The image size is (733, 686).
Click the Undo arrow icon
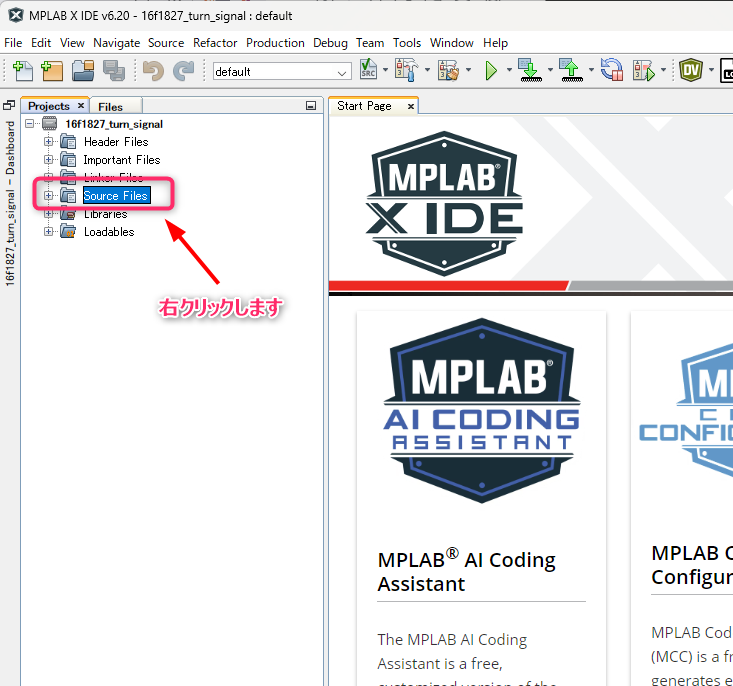point(153,71)
